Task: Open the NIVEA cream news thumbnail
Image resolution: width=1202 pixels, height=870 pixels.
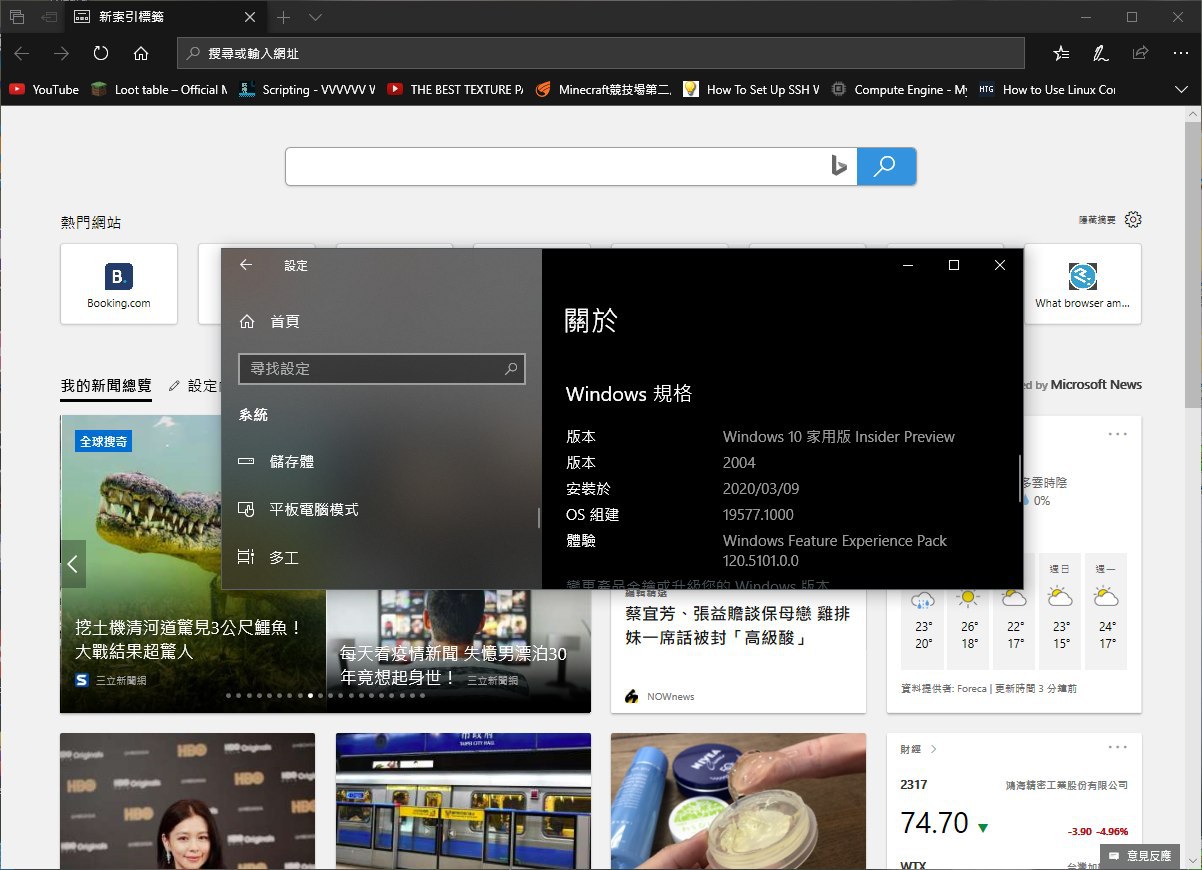Action: (738, 801)
